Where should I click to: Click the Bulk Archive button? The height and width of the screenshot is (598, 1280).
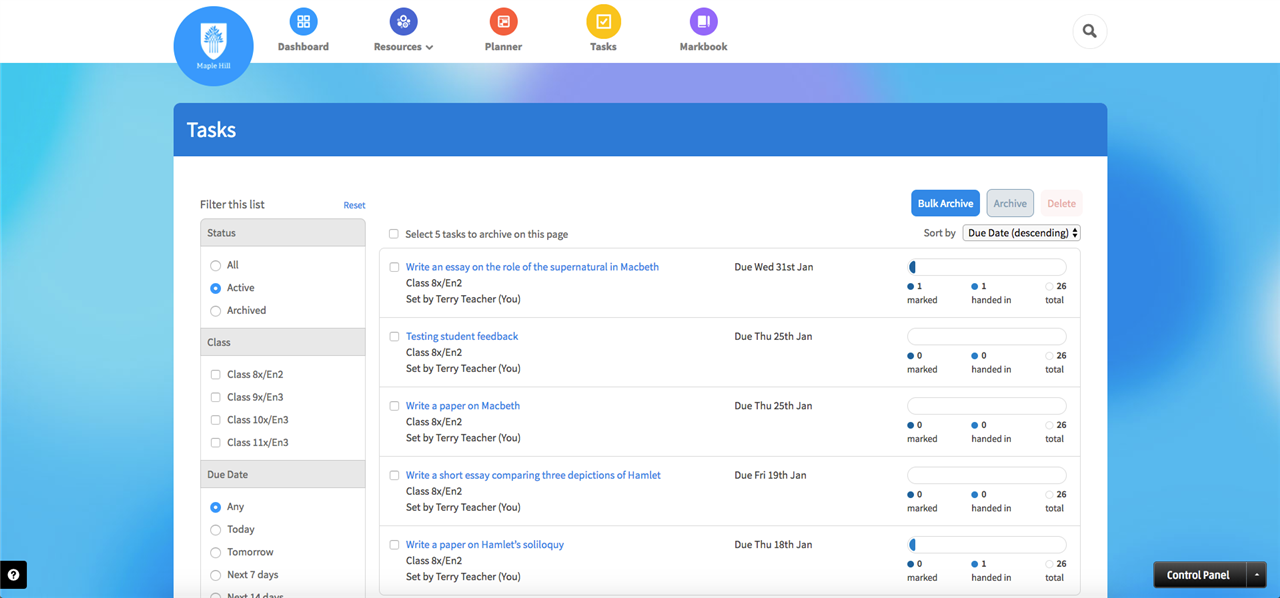point(945,203)
